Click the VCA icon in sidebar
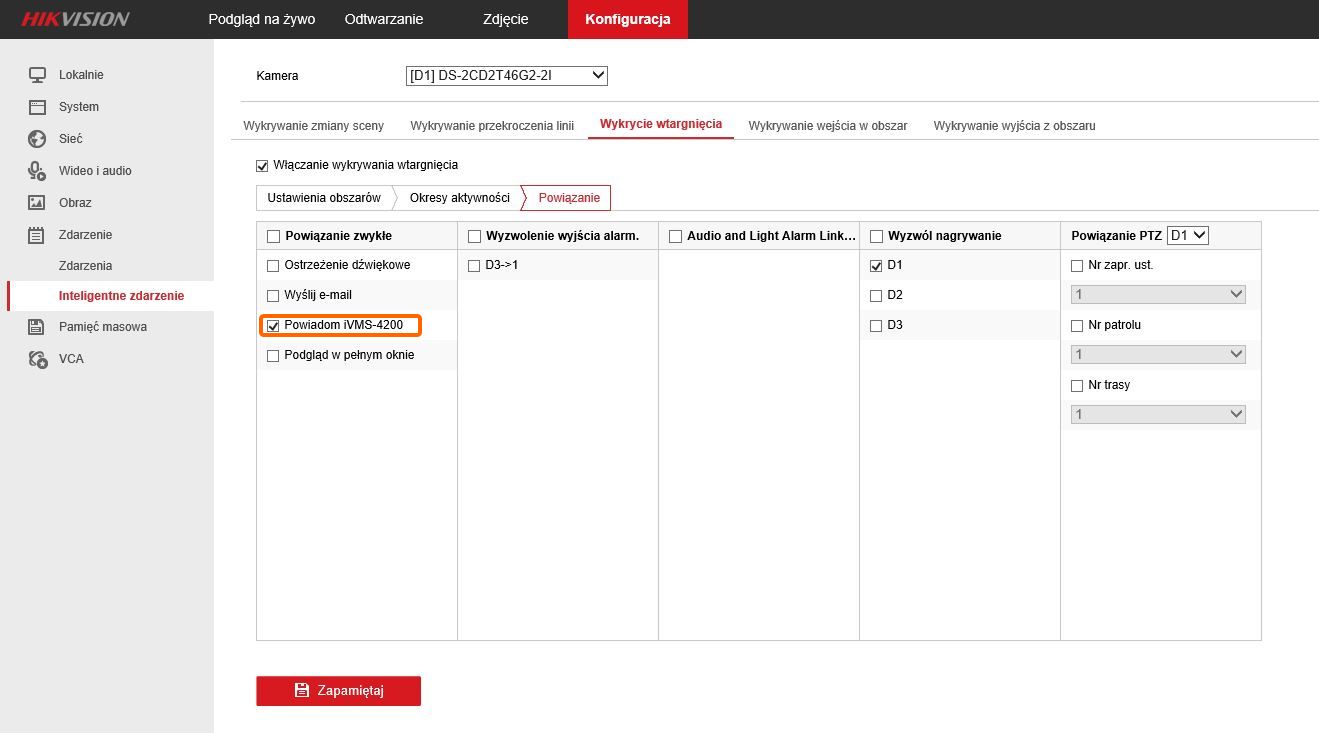This screenshot has height=733, width=1319. [x=37, y=359]
